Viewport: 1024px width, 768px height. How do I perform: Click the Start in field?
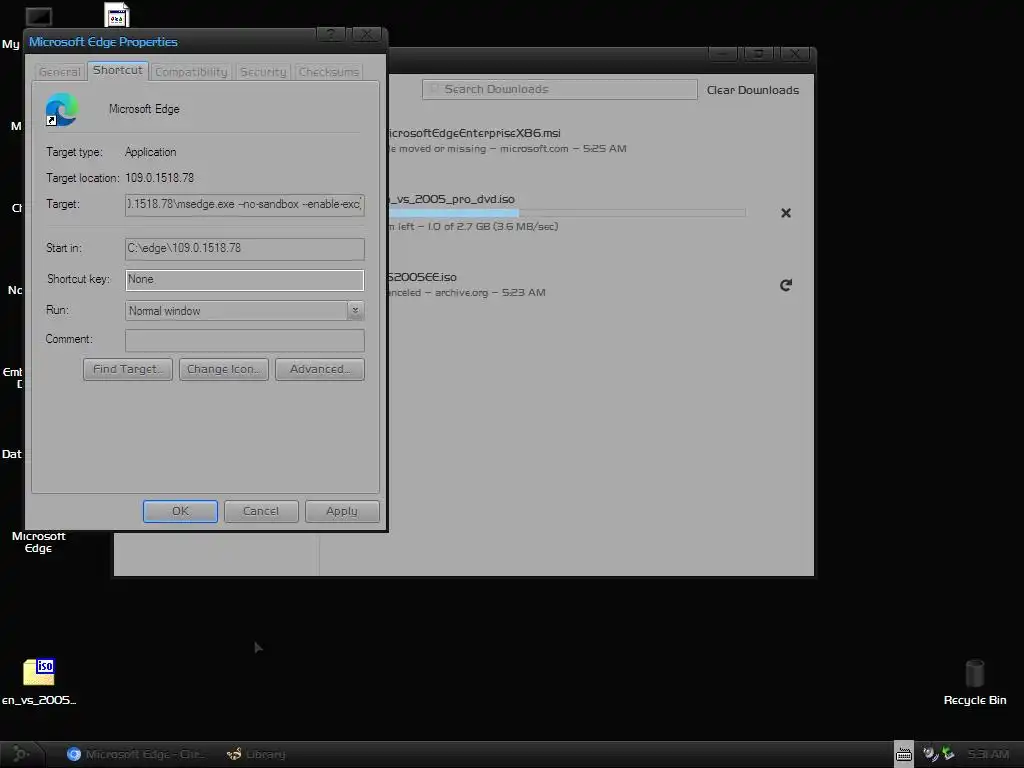[245, 248]
